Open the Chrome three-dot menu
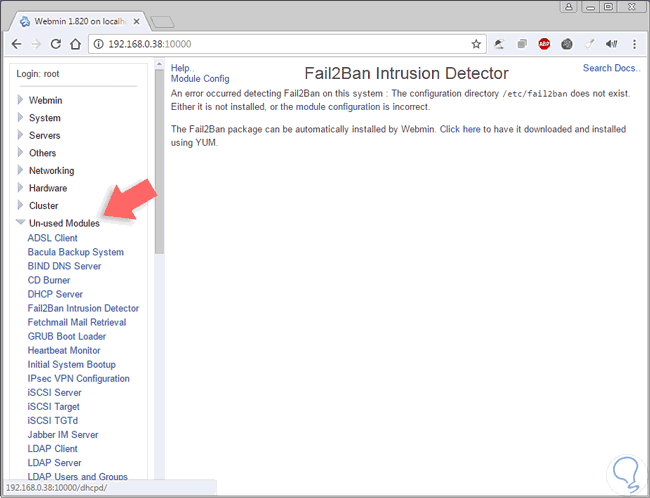The image size is (650, 498). coord(634,44)
